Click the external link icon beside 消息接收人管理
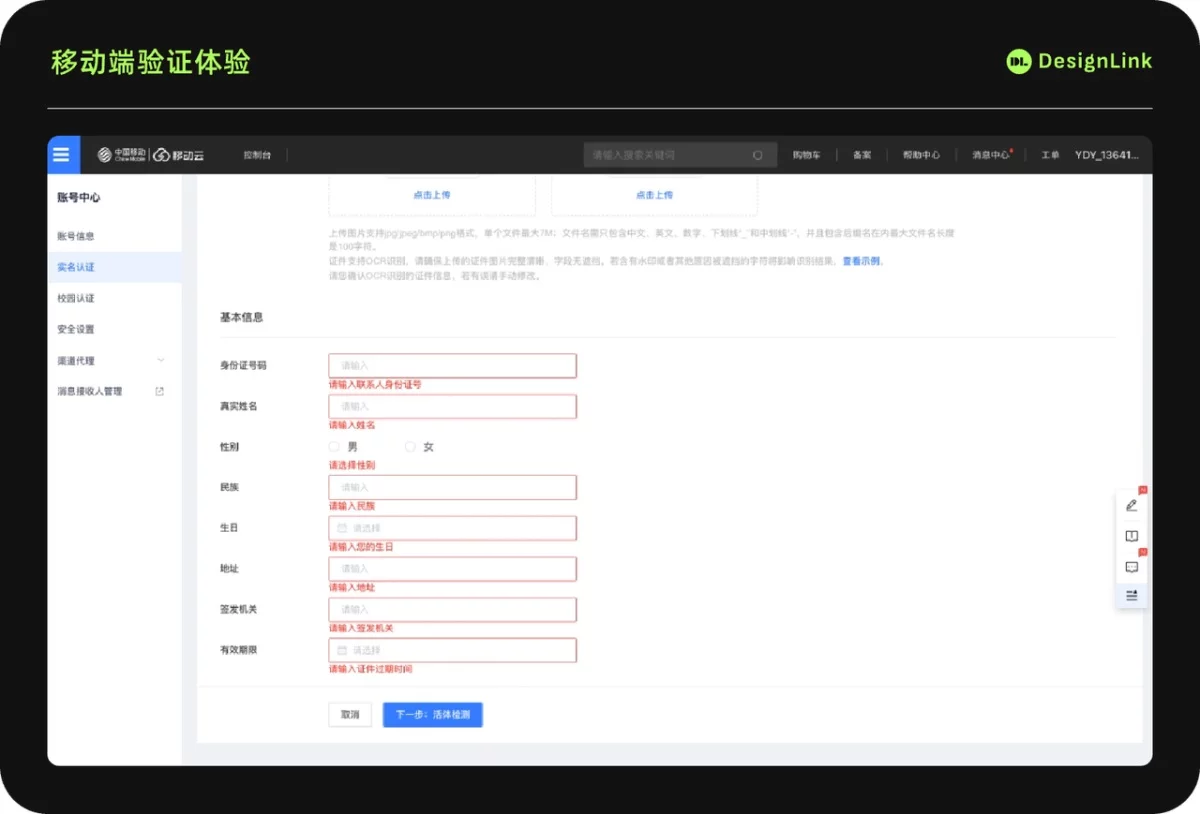 click(159, 391)
